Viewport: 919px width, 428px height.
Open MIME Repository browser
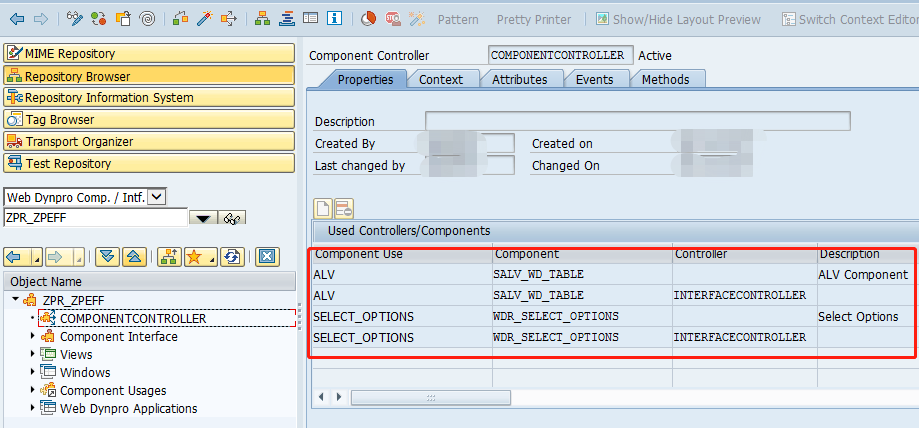[x=149, y=53]
